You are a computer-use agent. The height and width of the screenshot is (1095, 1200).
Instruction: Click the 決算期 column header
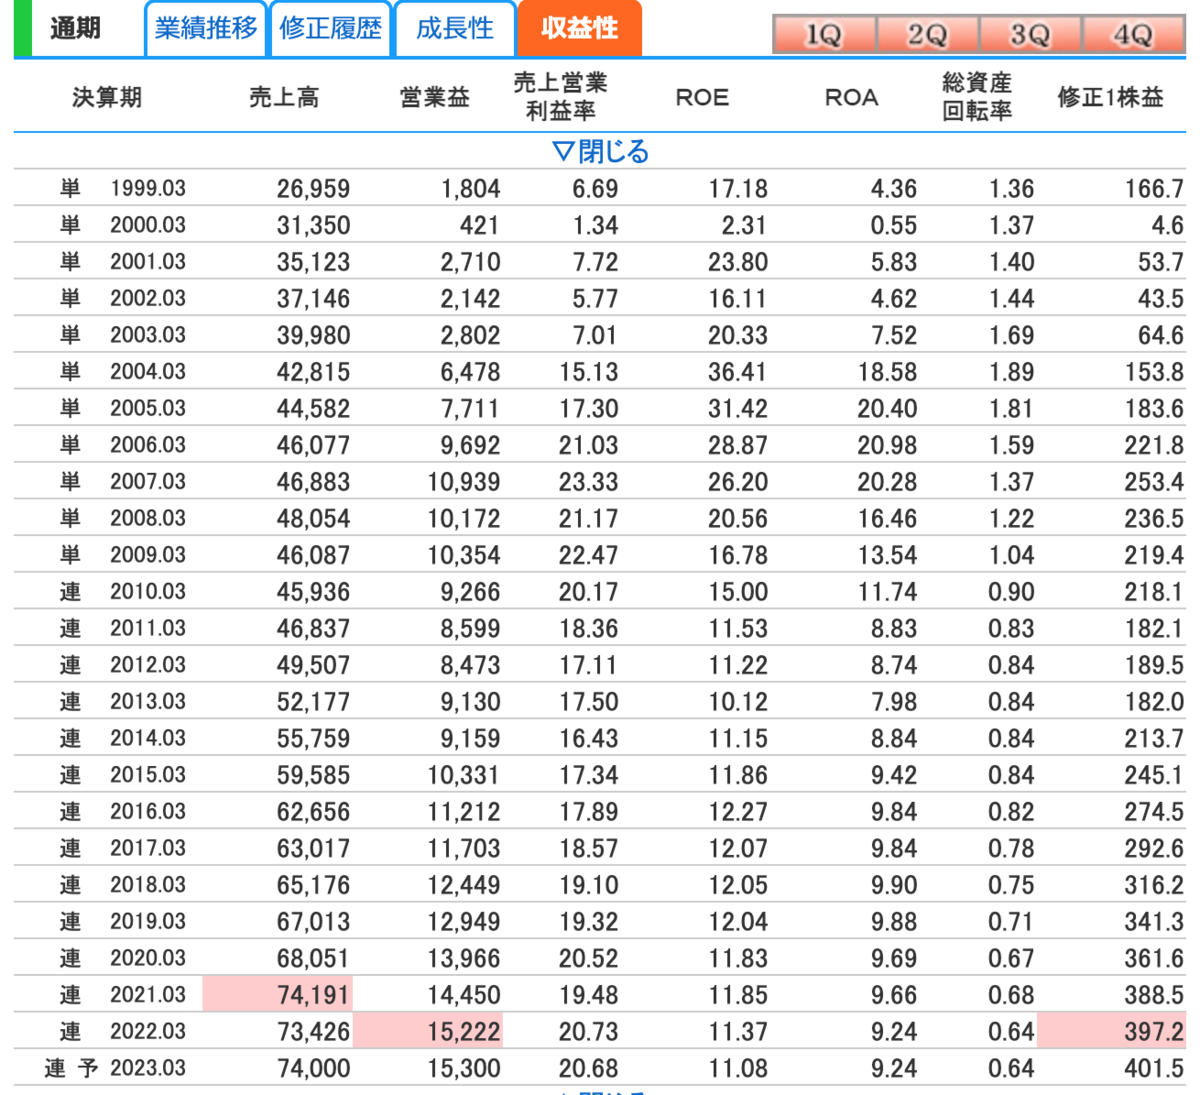point(107,97)
